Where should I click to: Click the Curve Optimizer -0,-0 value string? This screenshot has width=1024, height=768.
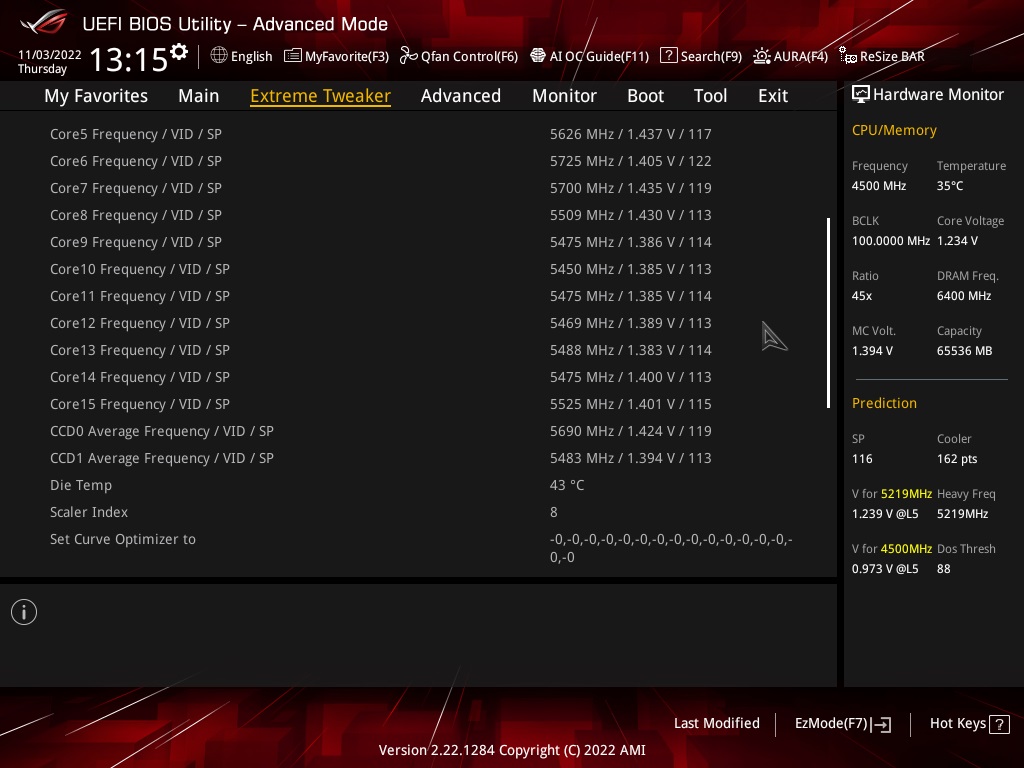tap(671, 548)
